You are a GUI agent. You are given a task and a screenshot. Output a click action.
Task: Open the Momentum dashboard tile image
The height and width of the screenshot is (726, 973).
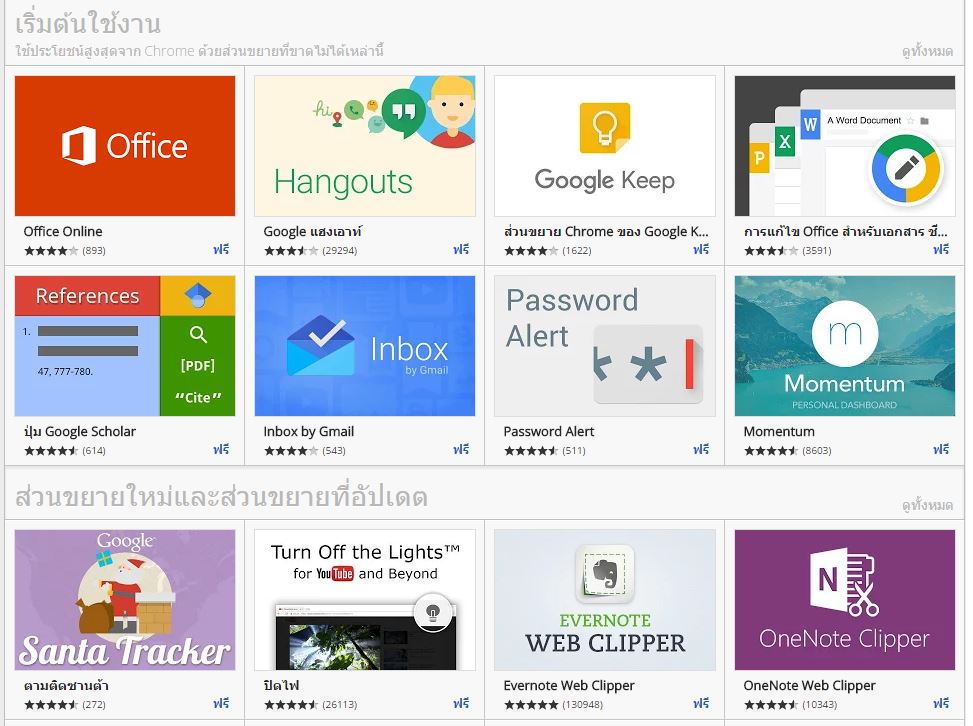click(845, 346)
